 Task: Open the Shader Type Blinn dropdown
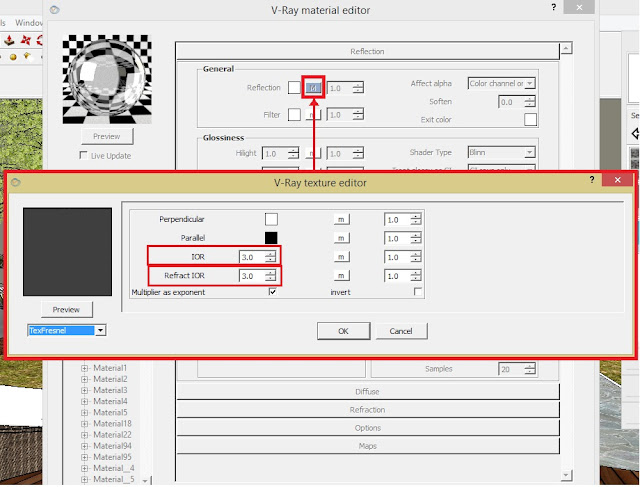click(x=530, y=153)
